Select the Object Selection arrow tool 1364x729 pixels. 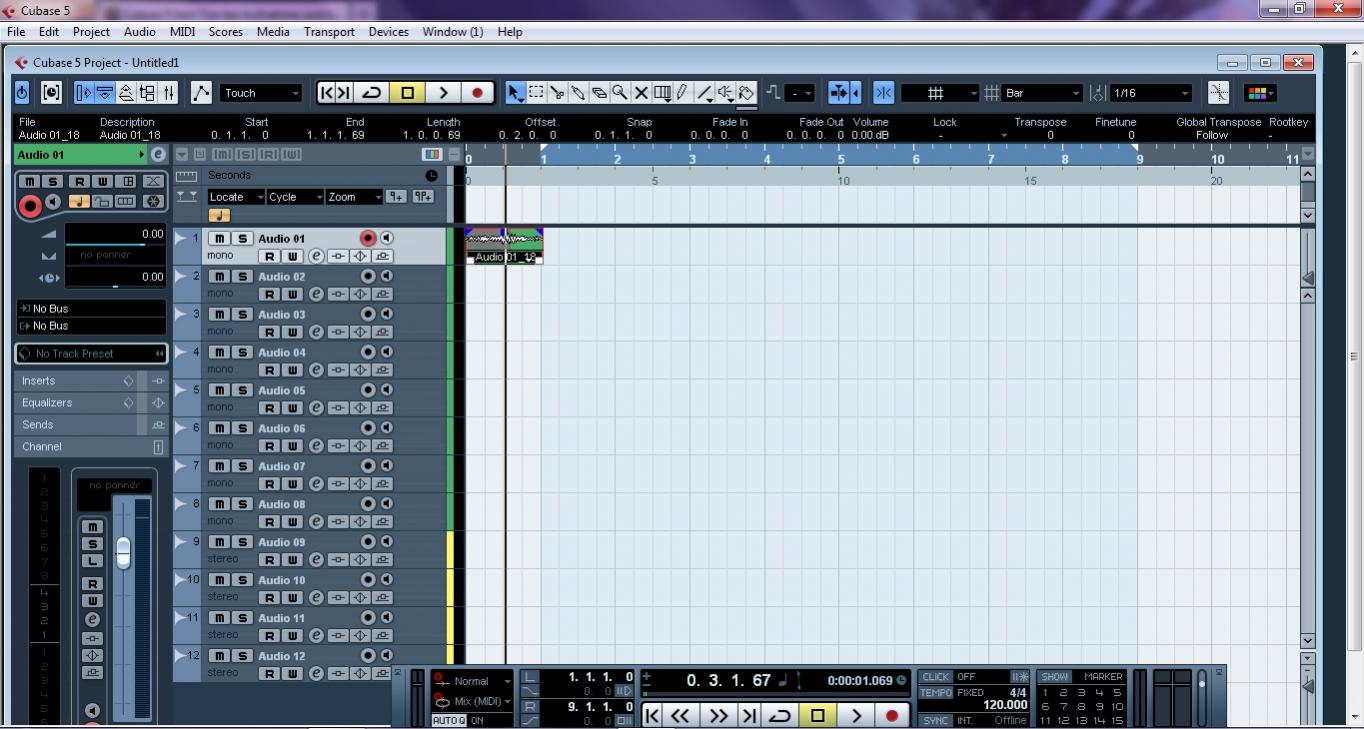coord(515,93)
